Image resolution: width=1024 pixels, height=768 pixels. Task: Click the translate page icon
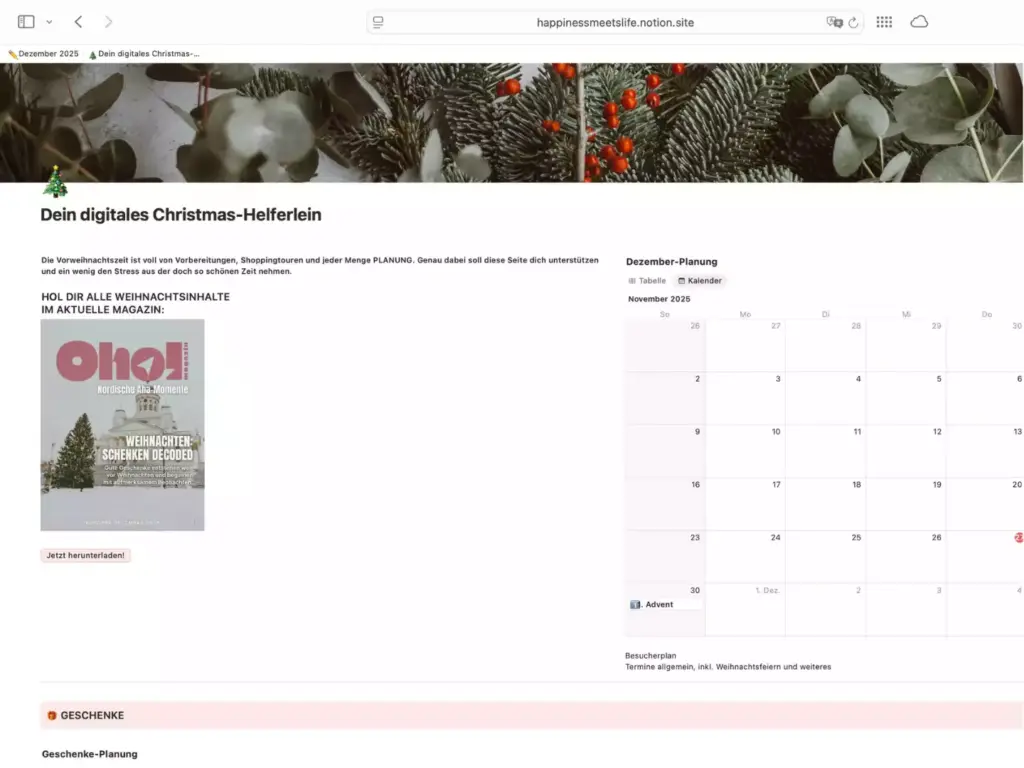tap(833, 22)
